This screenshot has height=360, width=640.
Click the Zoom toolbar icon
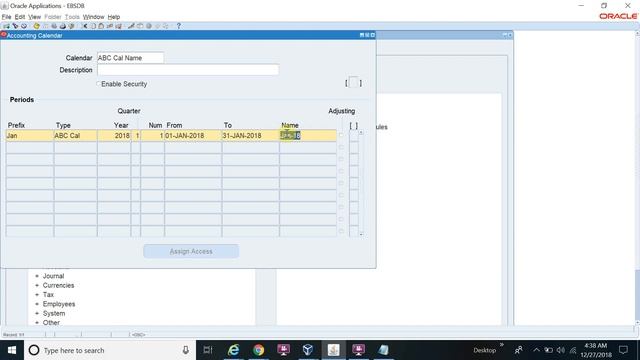140,26
